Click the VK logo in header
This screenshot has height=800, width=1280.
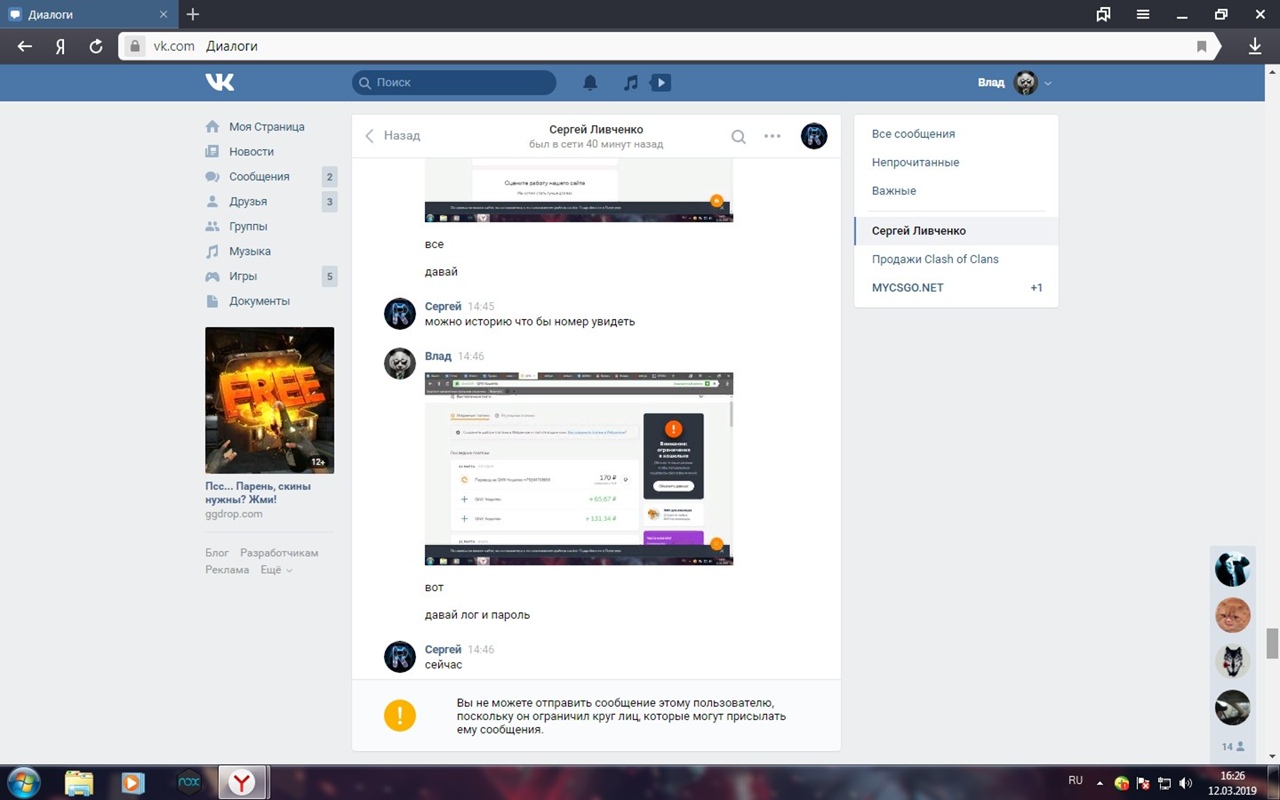pyautogui.click(x=219, y=82)
